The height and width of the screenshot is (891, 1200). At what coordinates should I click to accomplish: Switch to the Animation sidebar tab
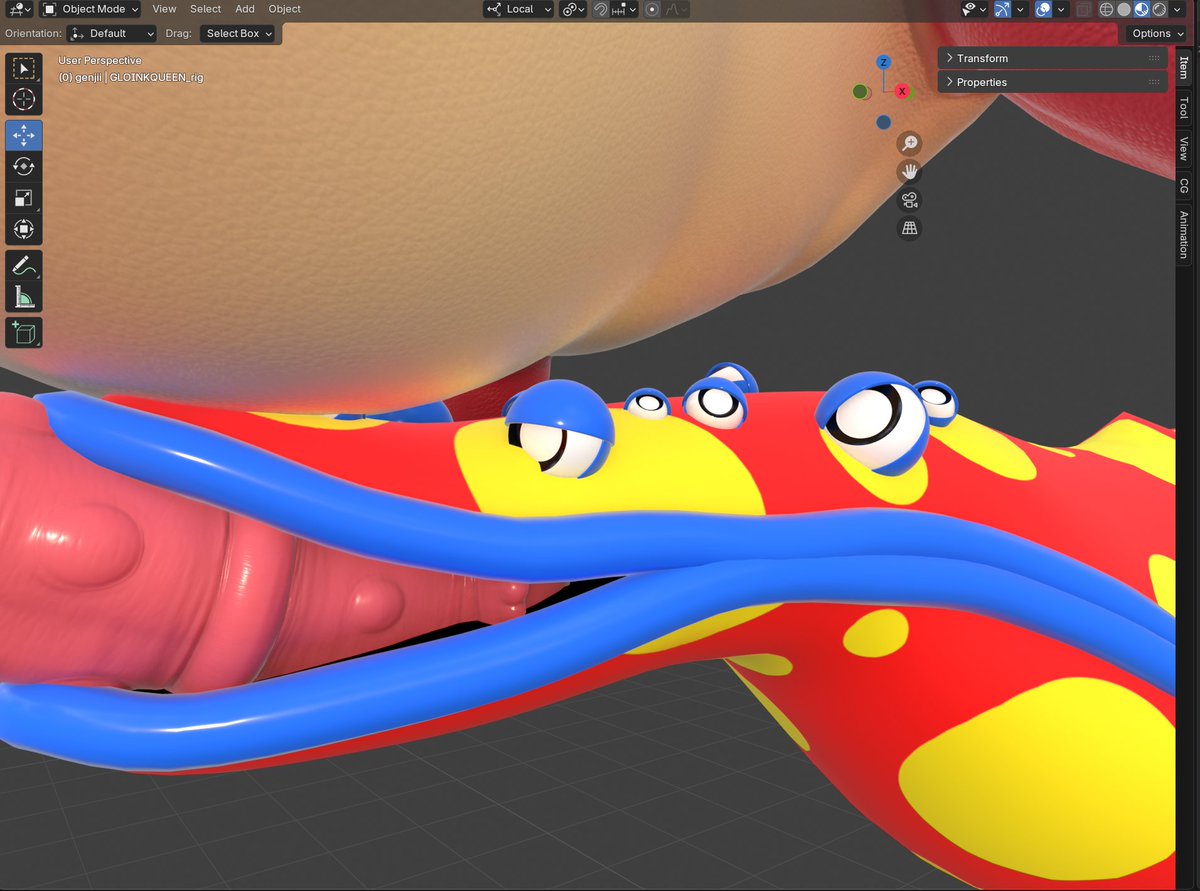1183,235
